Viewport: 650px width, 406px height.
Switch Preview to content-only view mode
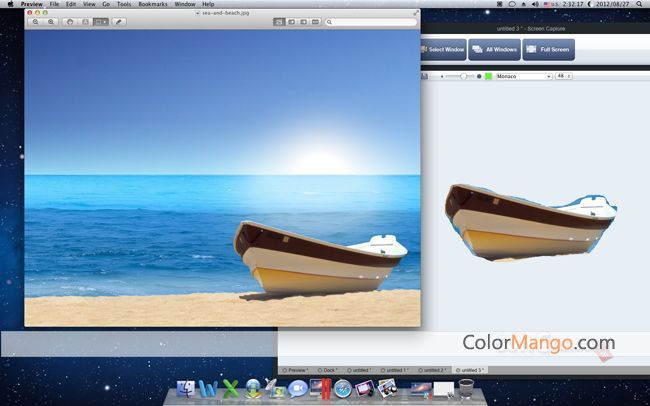(279, 22)
